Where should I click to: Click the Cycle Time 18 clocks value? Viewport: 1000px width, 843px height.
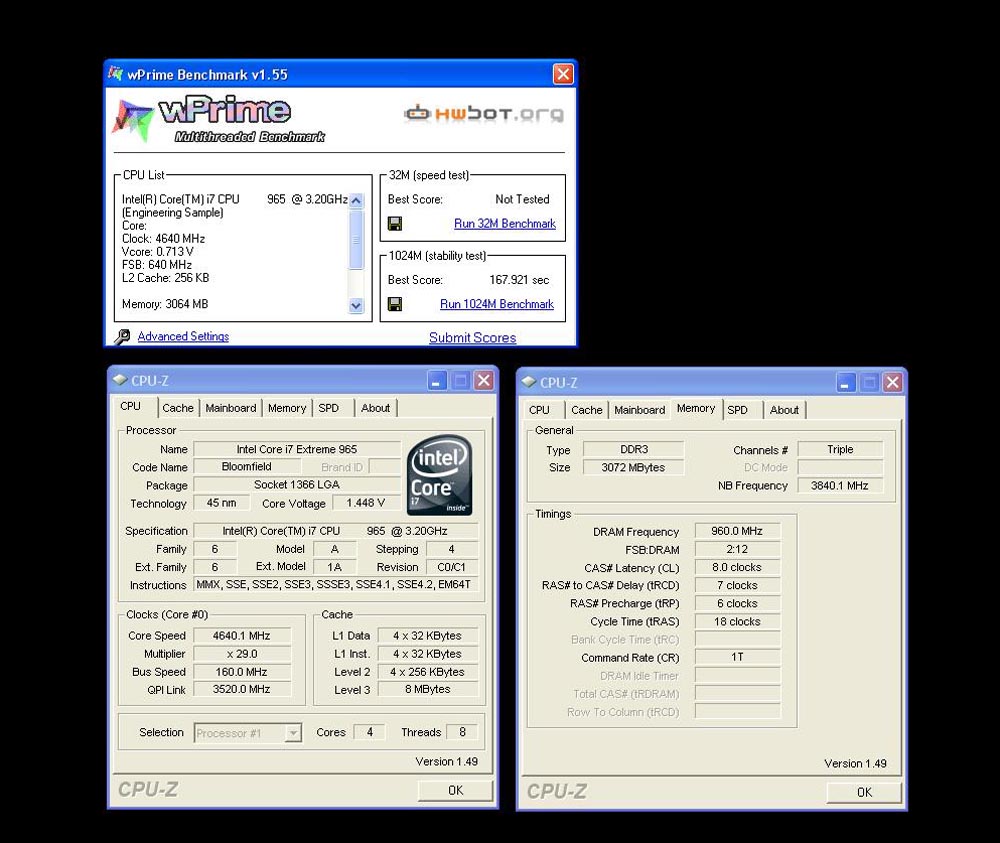737,622
